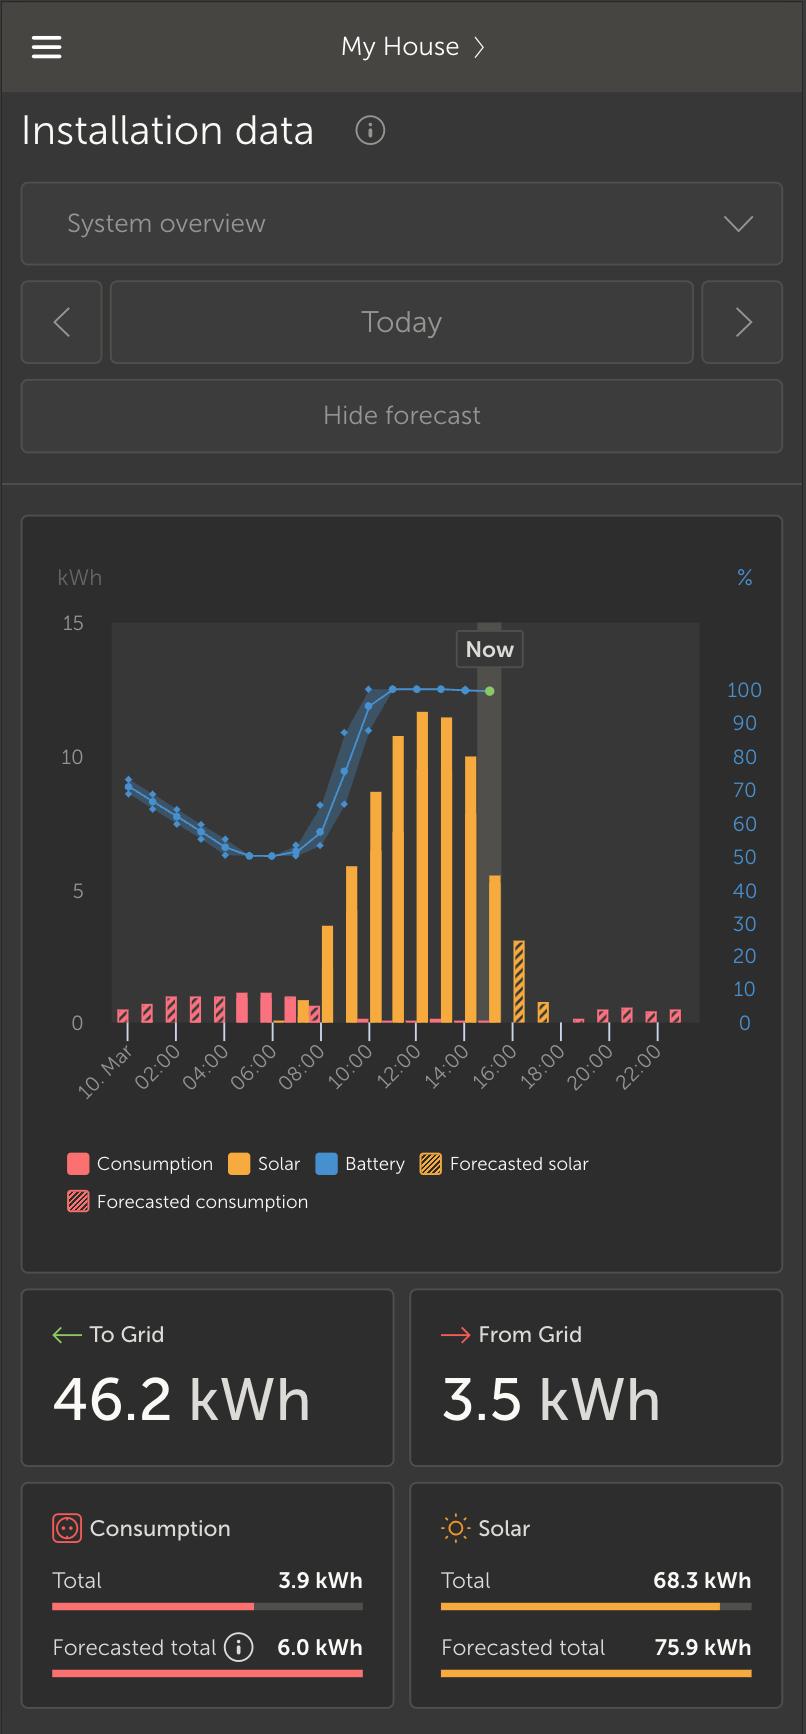
Task: Advance to the next day with right arrow
Action: tap(742, 322)
